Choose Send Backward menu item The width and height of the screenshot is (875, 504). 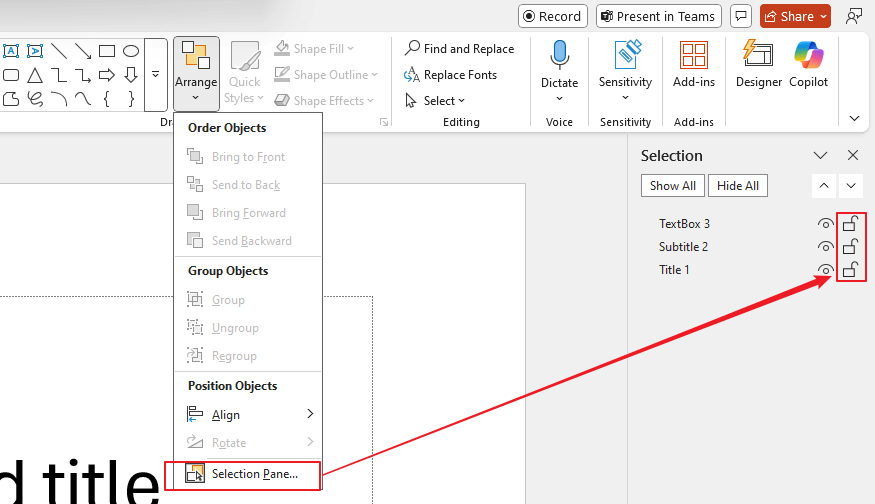coord(248,241)
